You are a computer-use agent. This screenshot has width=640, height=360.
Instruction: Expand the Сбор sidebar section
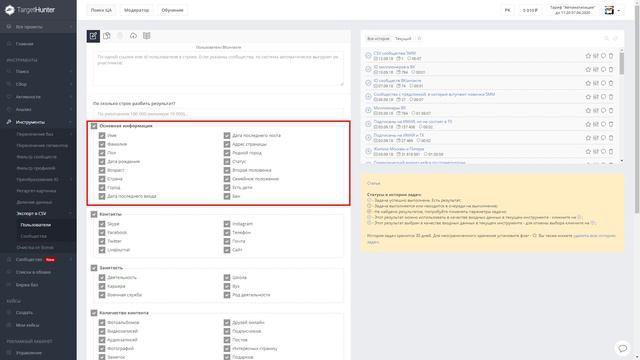(x=38, y=84)
